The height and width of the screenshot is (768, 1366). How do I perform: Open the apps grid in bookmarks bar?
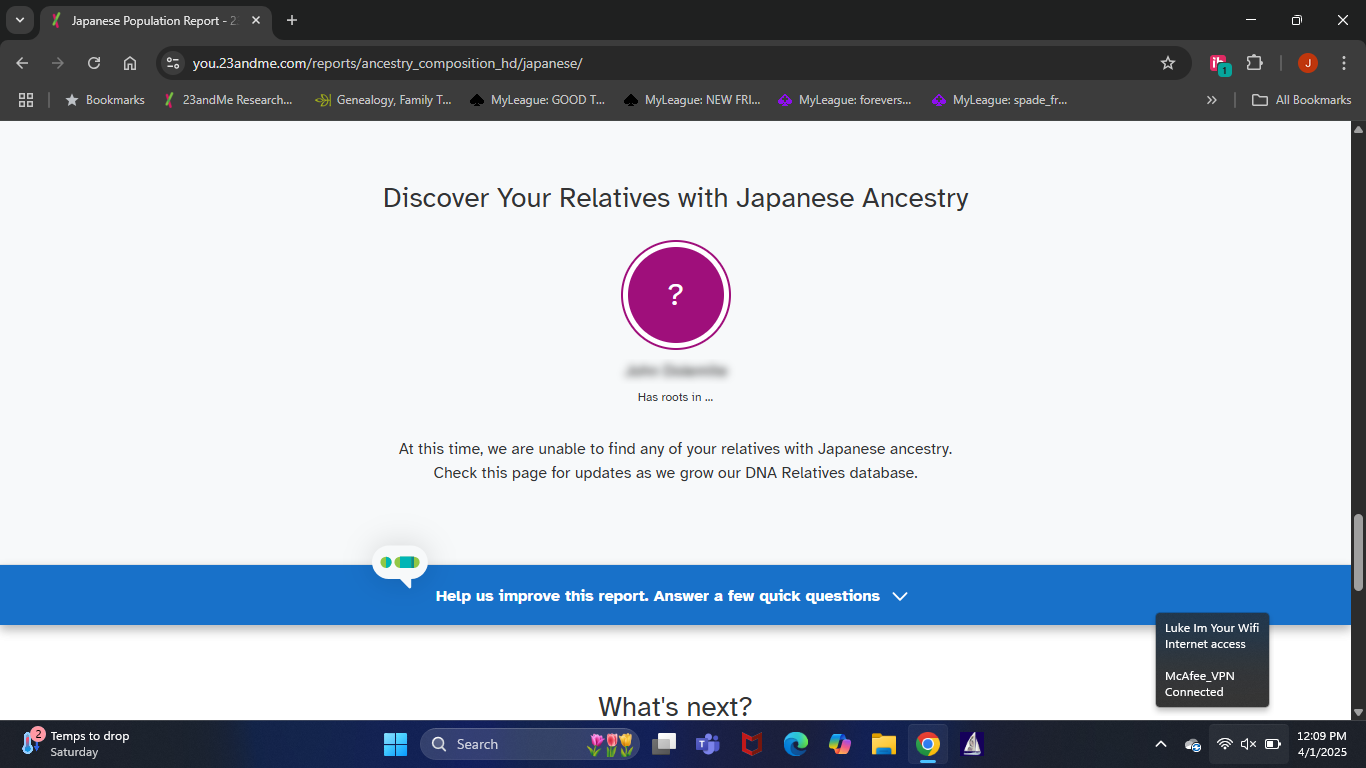pos(26,100)
